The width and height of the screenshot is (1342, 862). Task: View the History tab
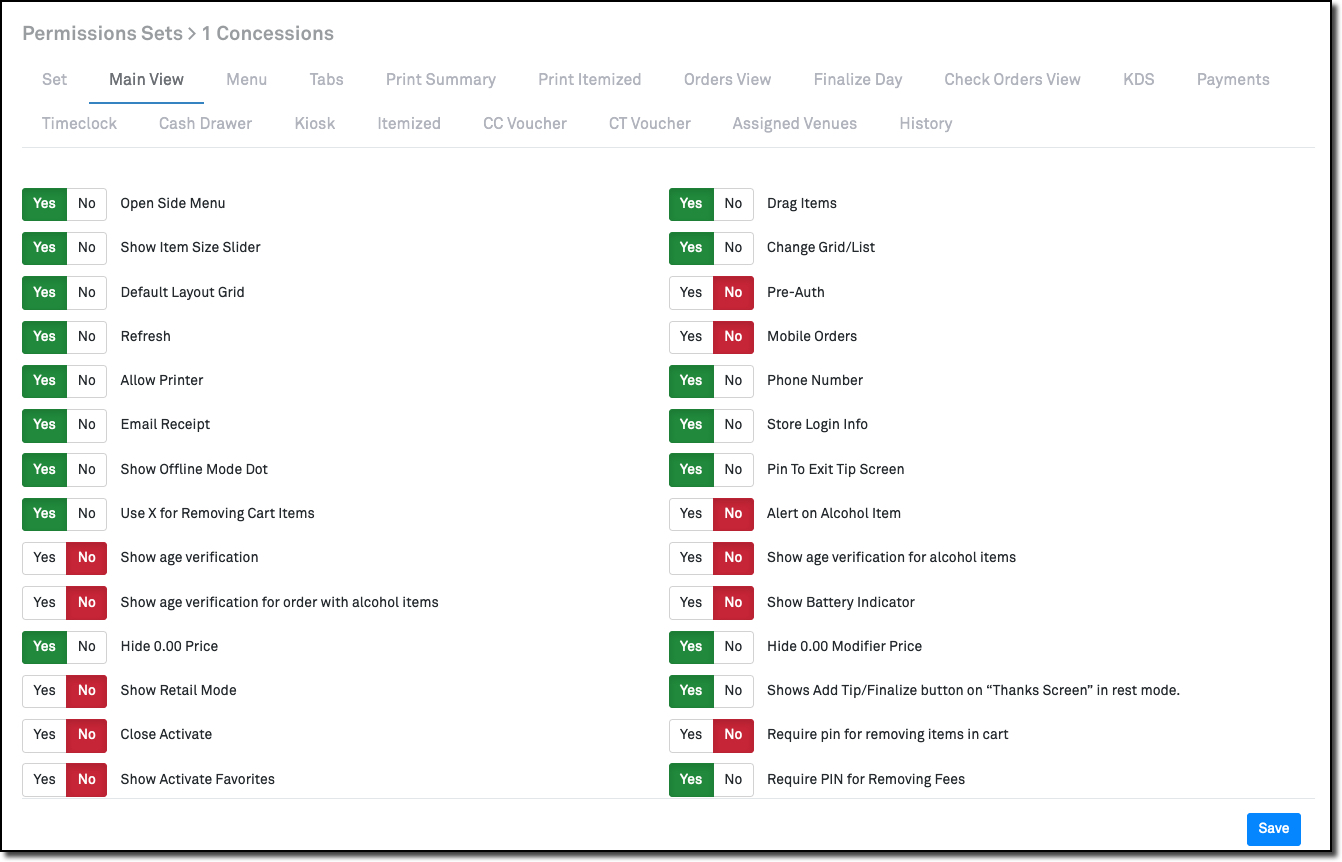click(925, 123)
